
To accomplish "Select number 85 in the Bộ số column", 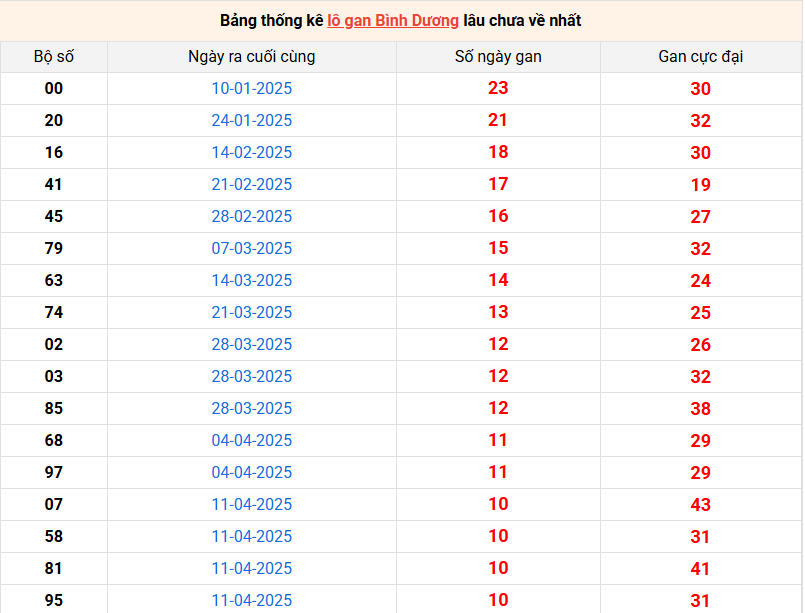I will pos(54,409).
